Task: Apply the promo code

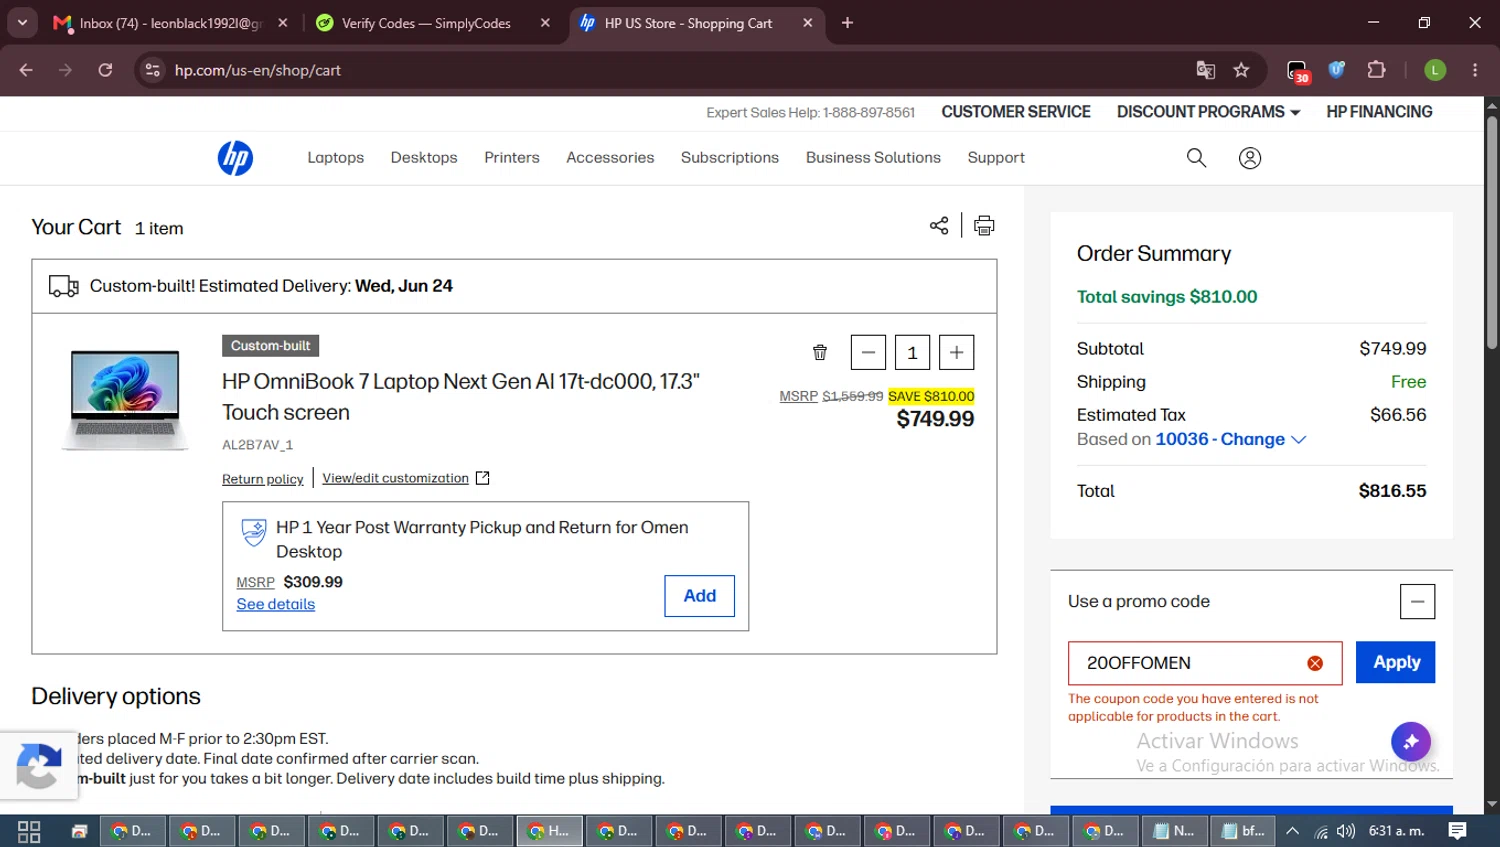Action: click(1396, 662)
